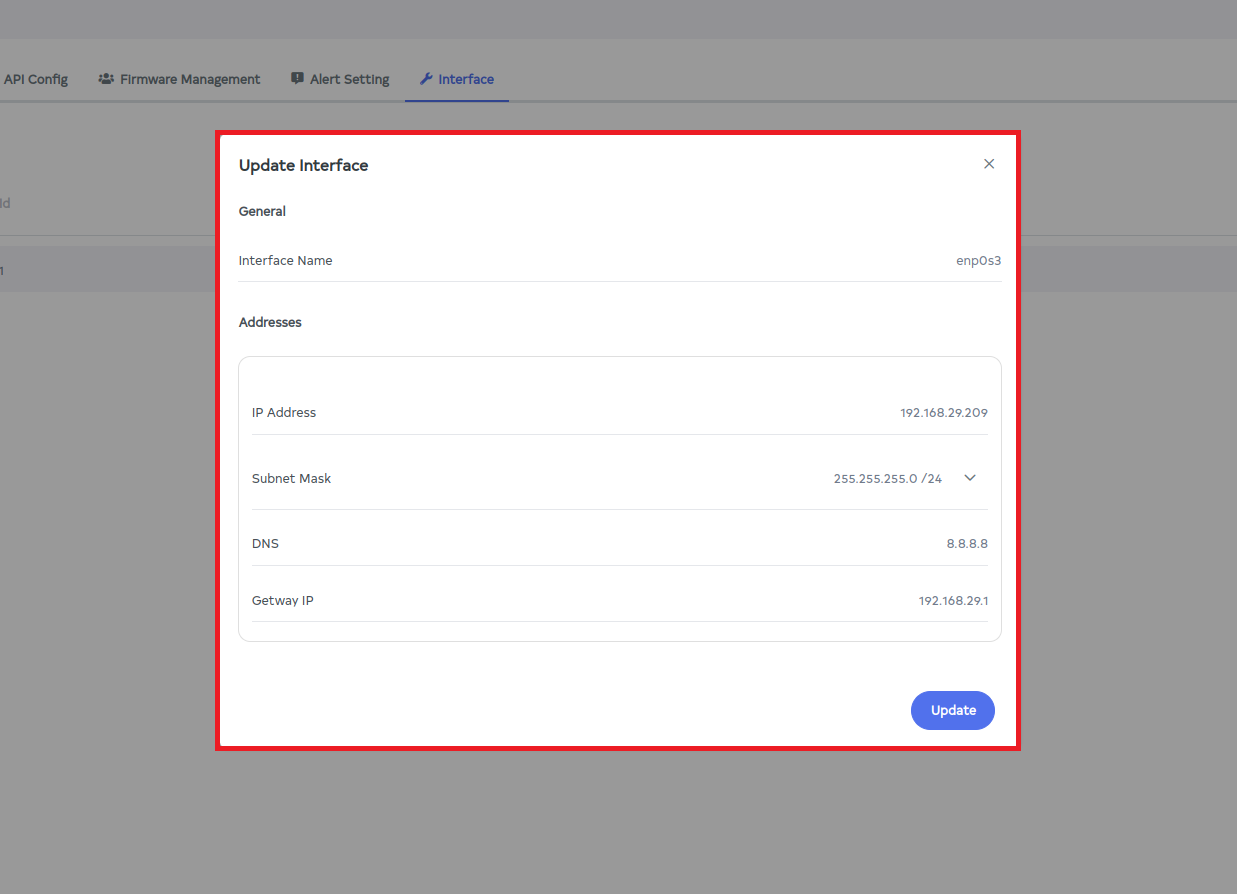1237x894 pixels.
Task: Select the Getway IP field 192.168.29.1
Action: pos(953,601)
